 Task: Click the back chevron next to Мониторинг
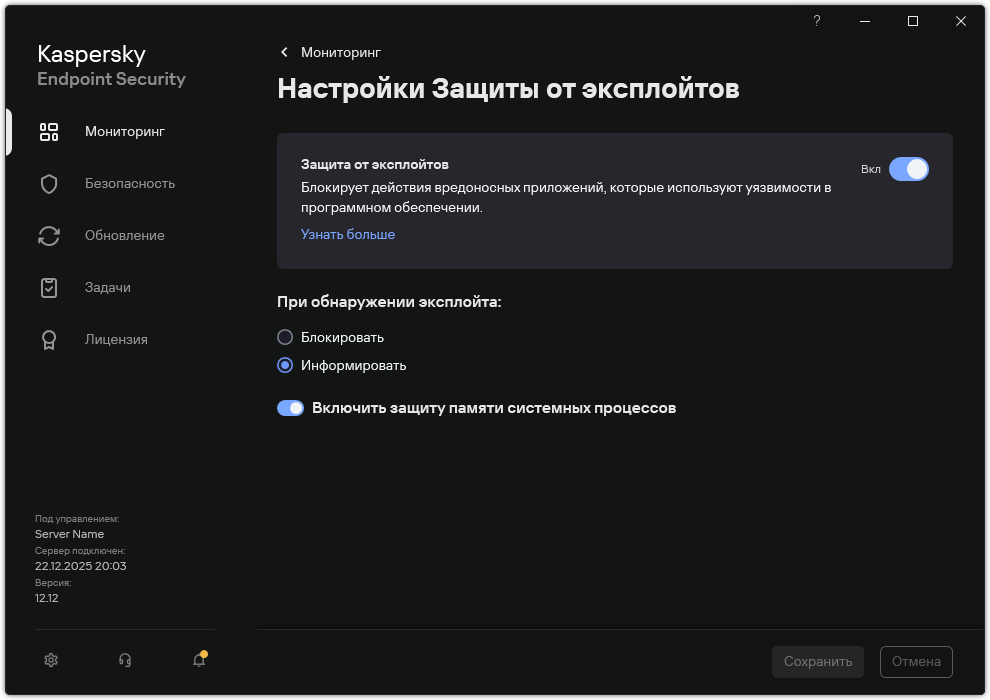283,52
